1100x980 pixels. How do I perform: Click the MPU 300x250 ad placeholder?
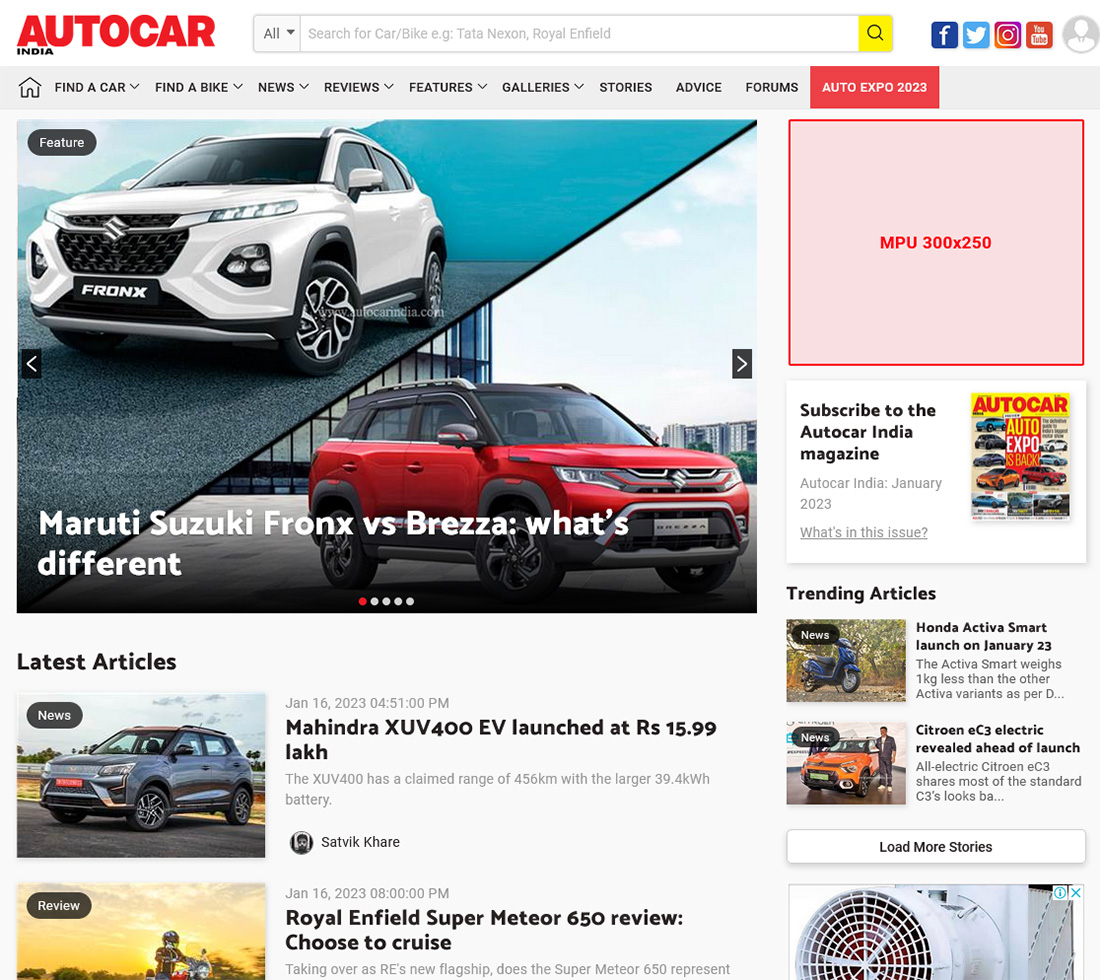tap(936, 243)
